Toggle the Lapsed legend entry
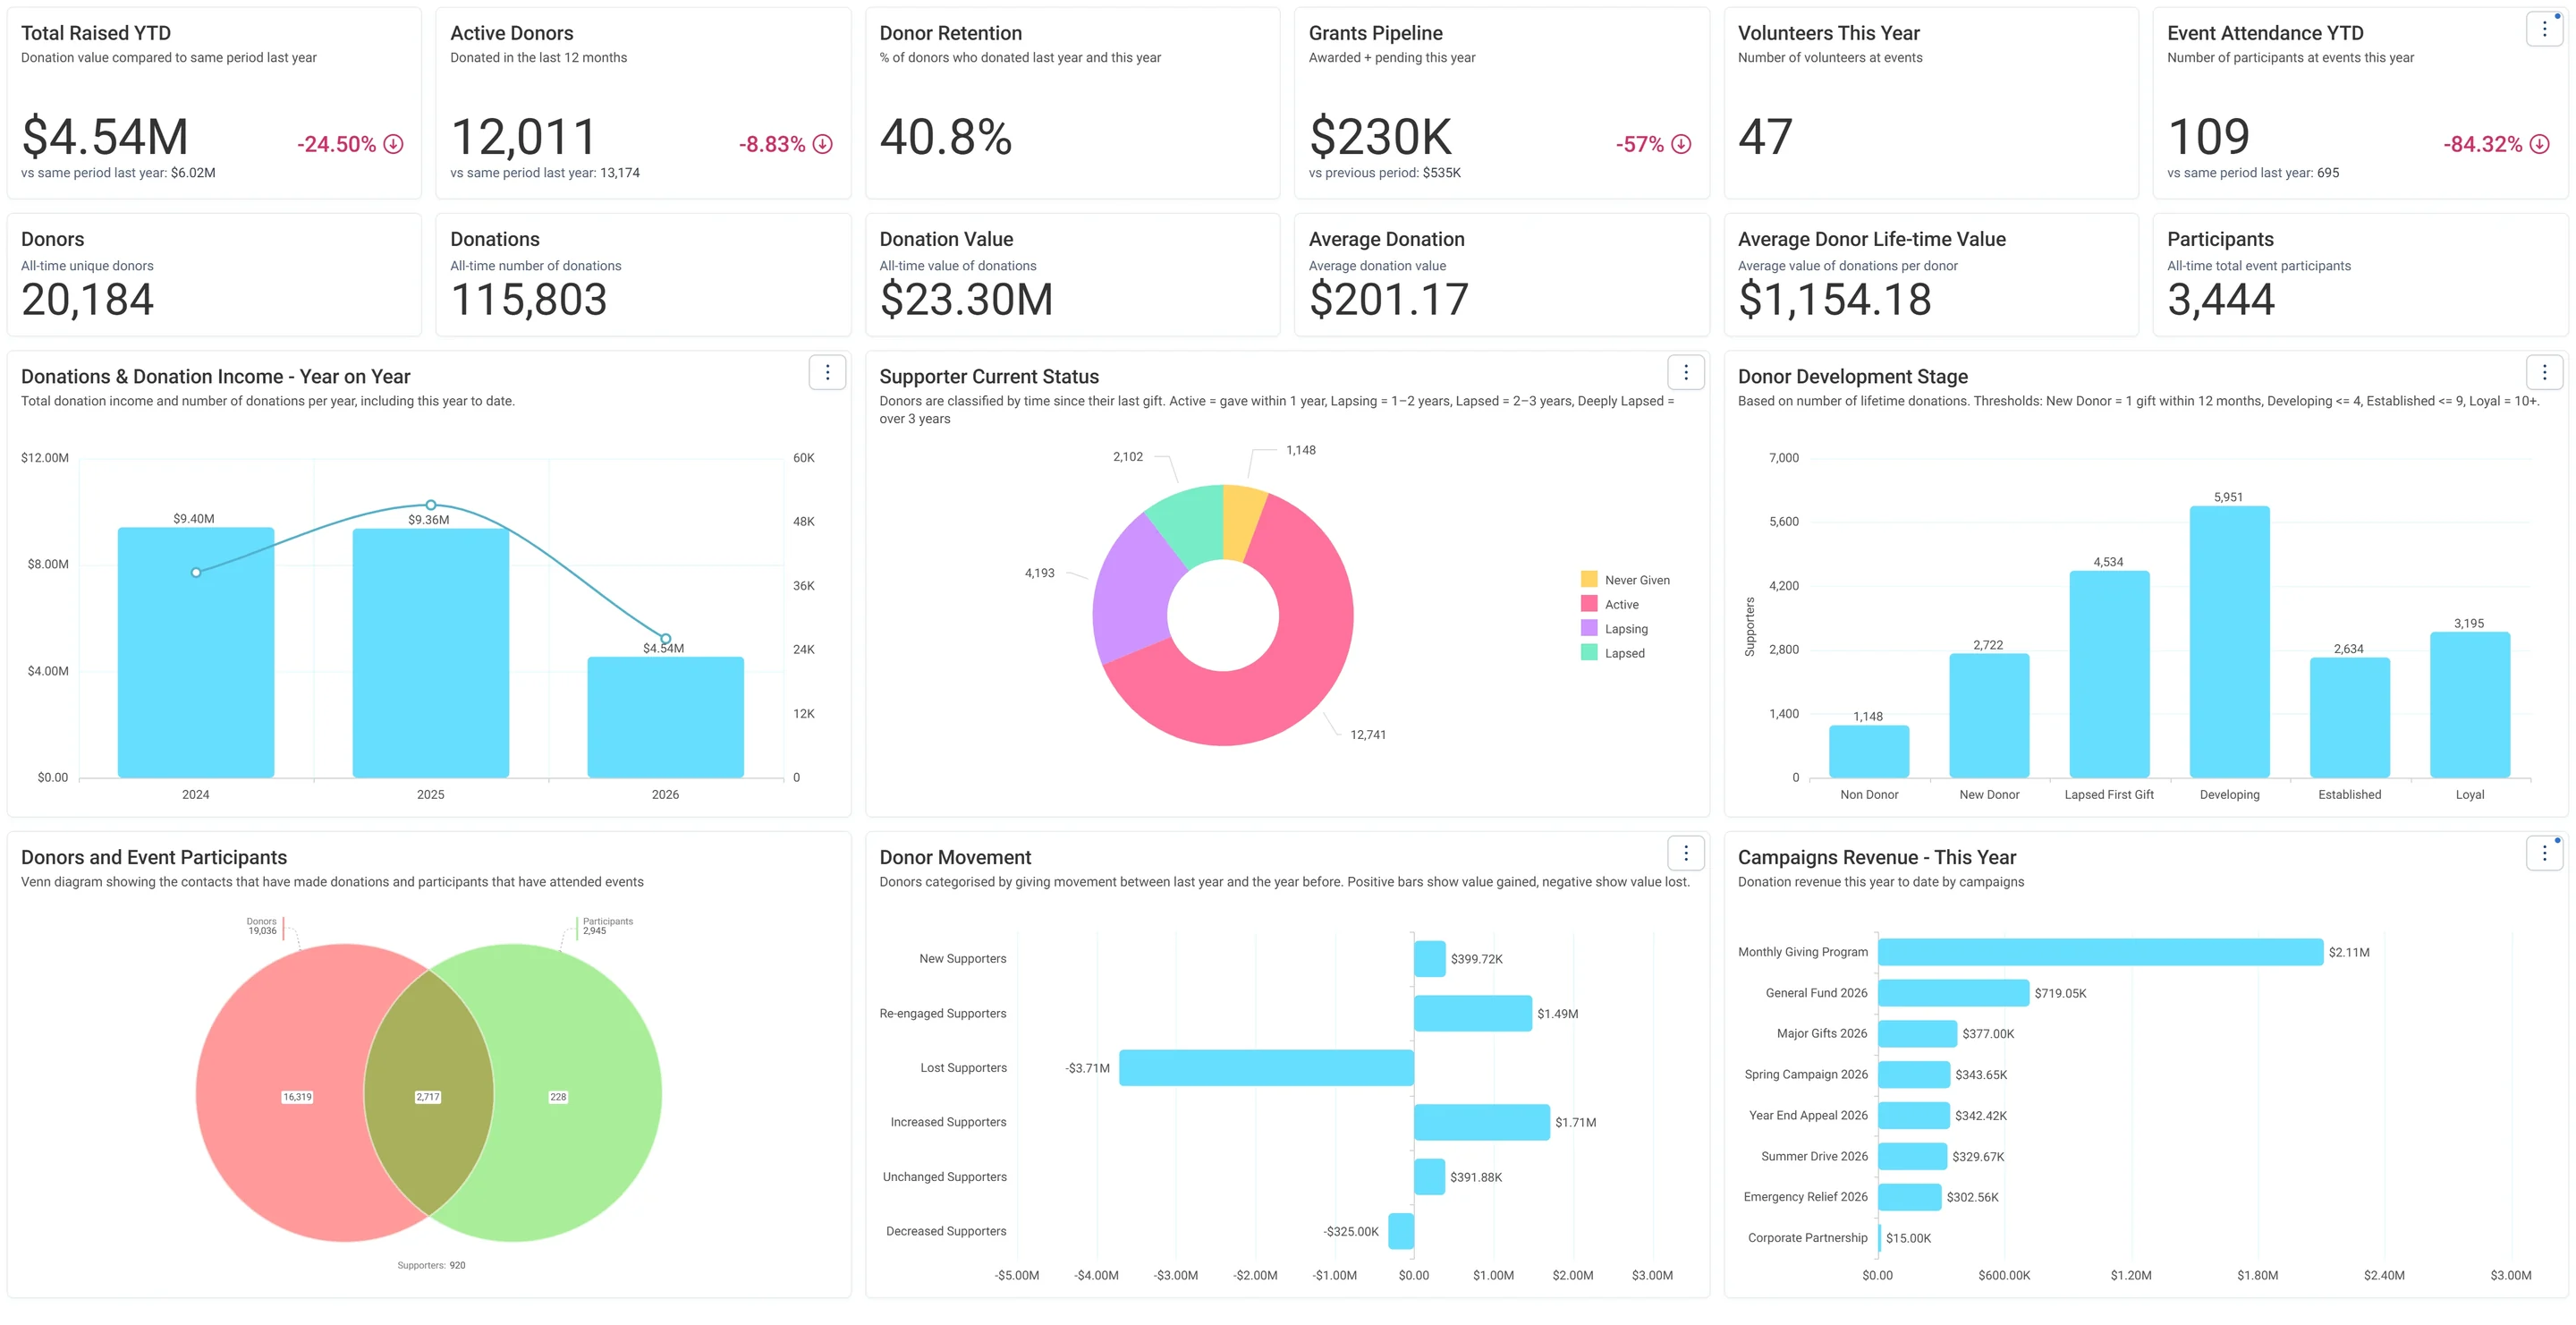Screen dimensions: 2576x1325 1612,653
